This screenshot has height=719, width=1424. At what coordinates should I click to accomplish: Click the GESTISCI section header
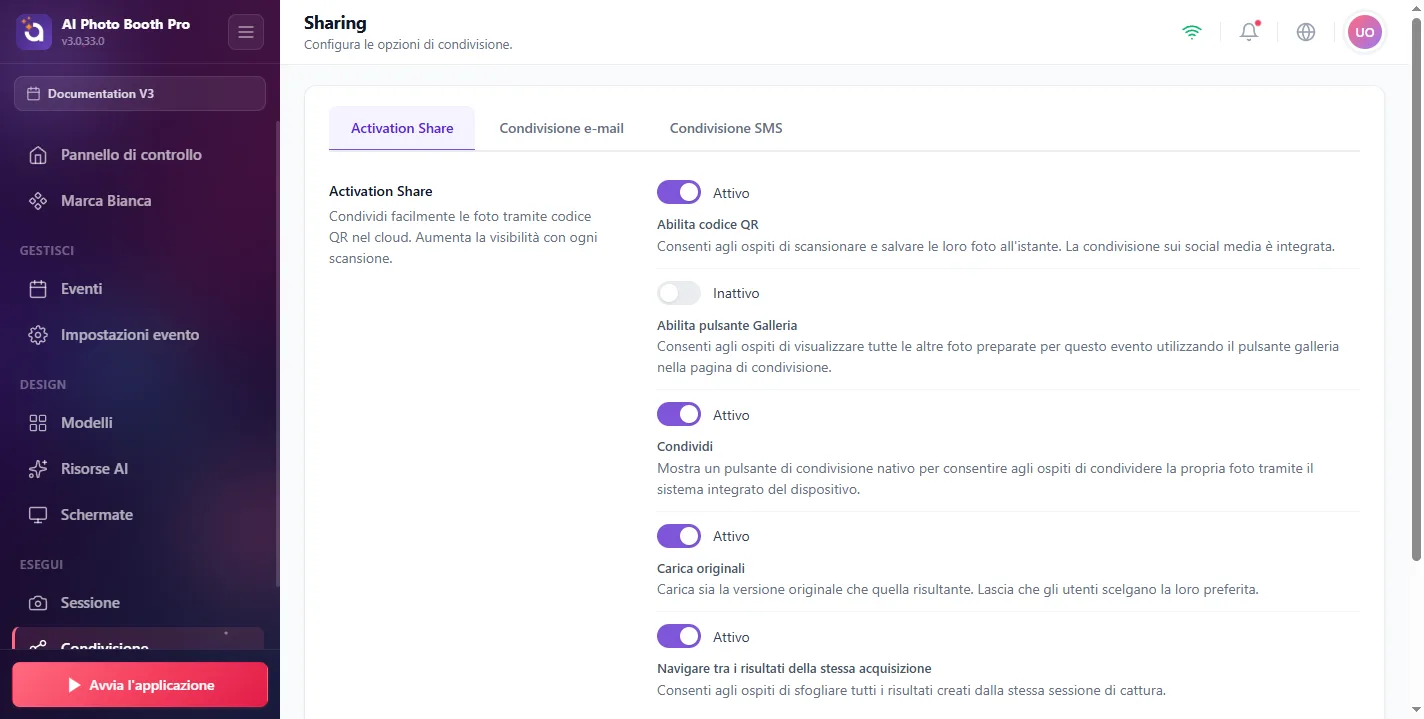[47, 250]
